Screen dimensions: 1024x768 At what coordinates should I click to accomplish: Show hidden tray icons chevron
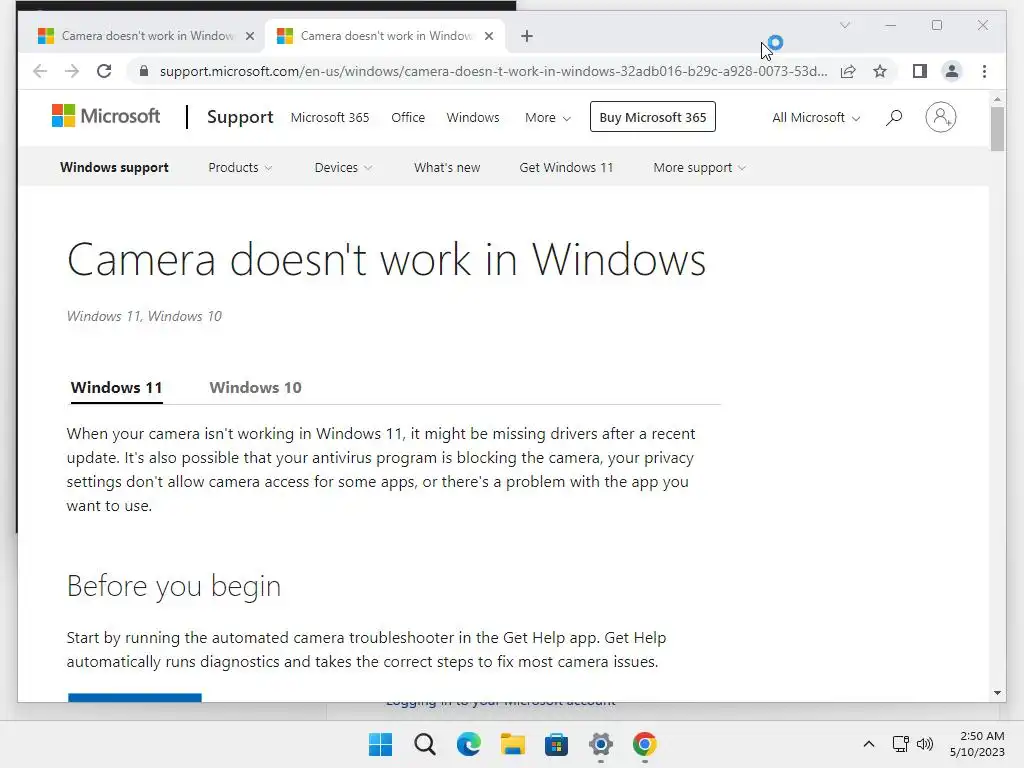[869, 744]
